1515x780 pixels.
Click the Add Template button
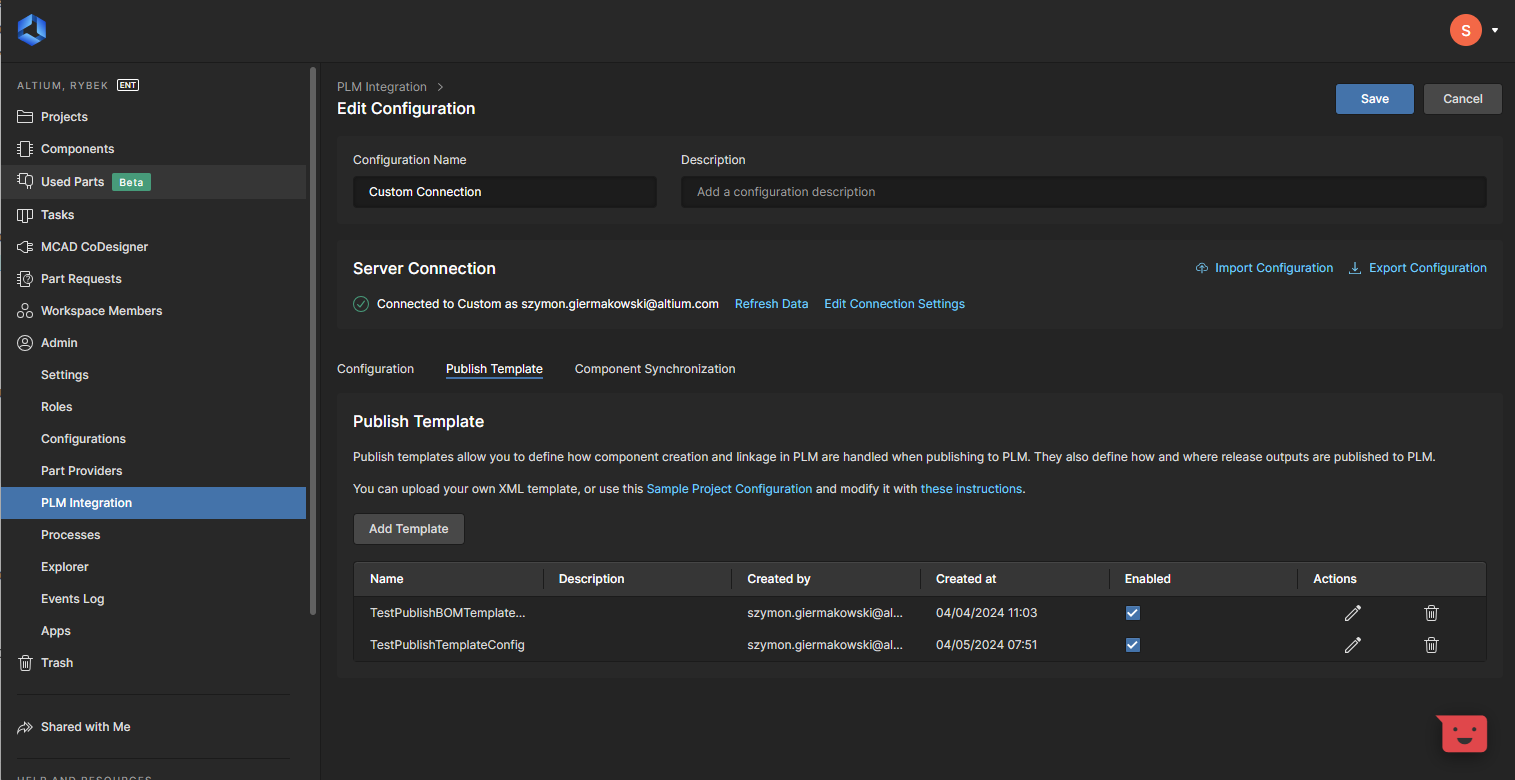(408, 529)
